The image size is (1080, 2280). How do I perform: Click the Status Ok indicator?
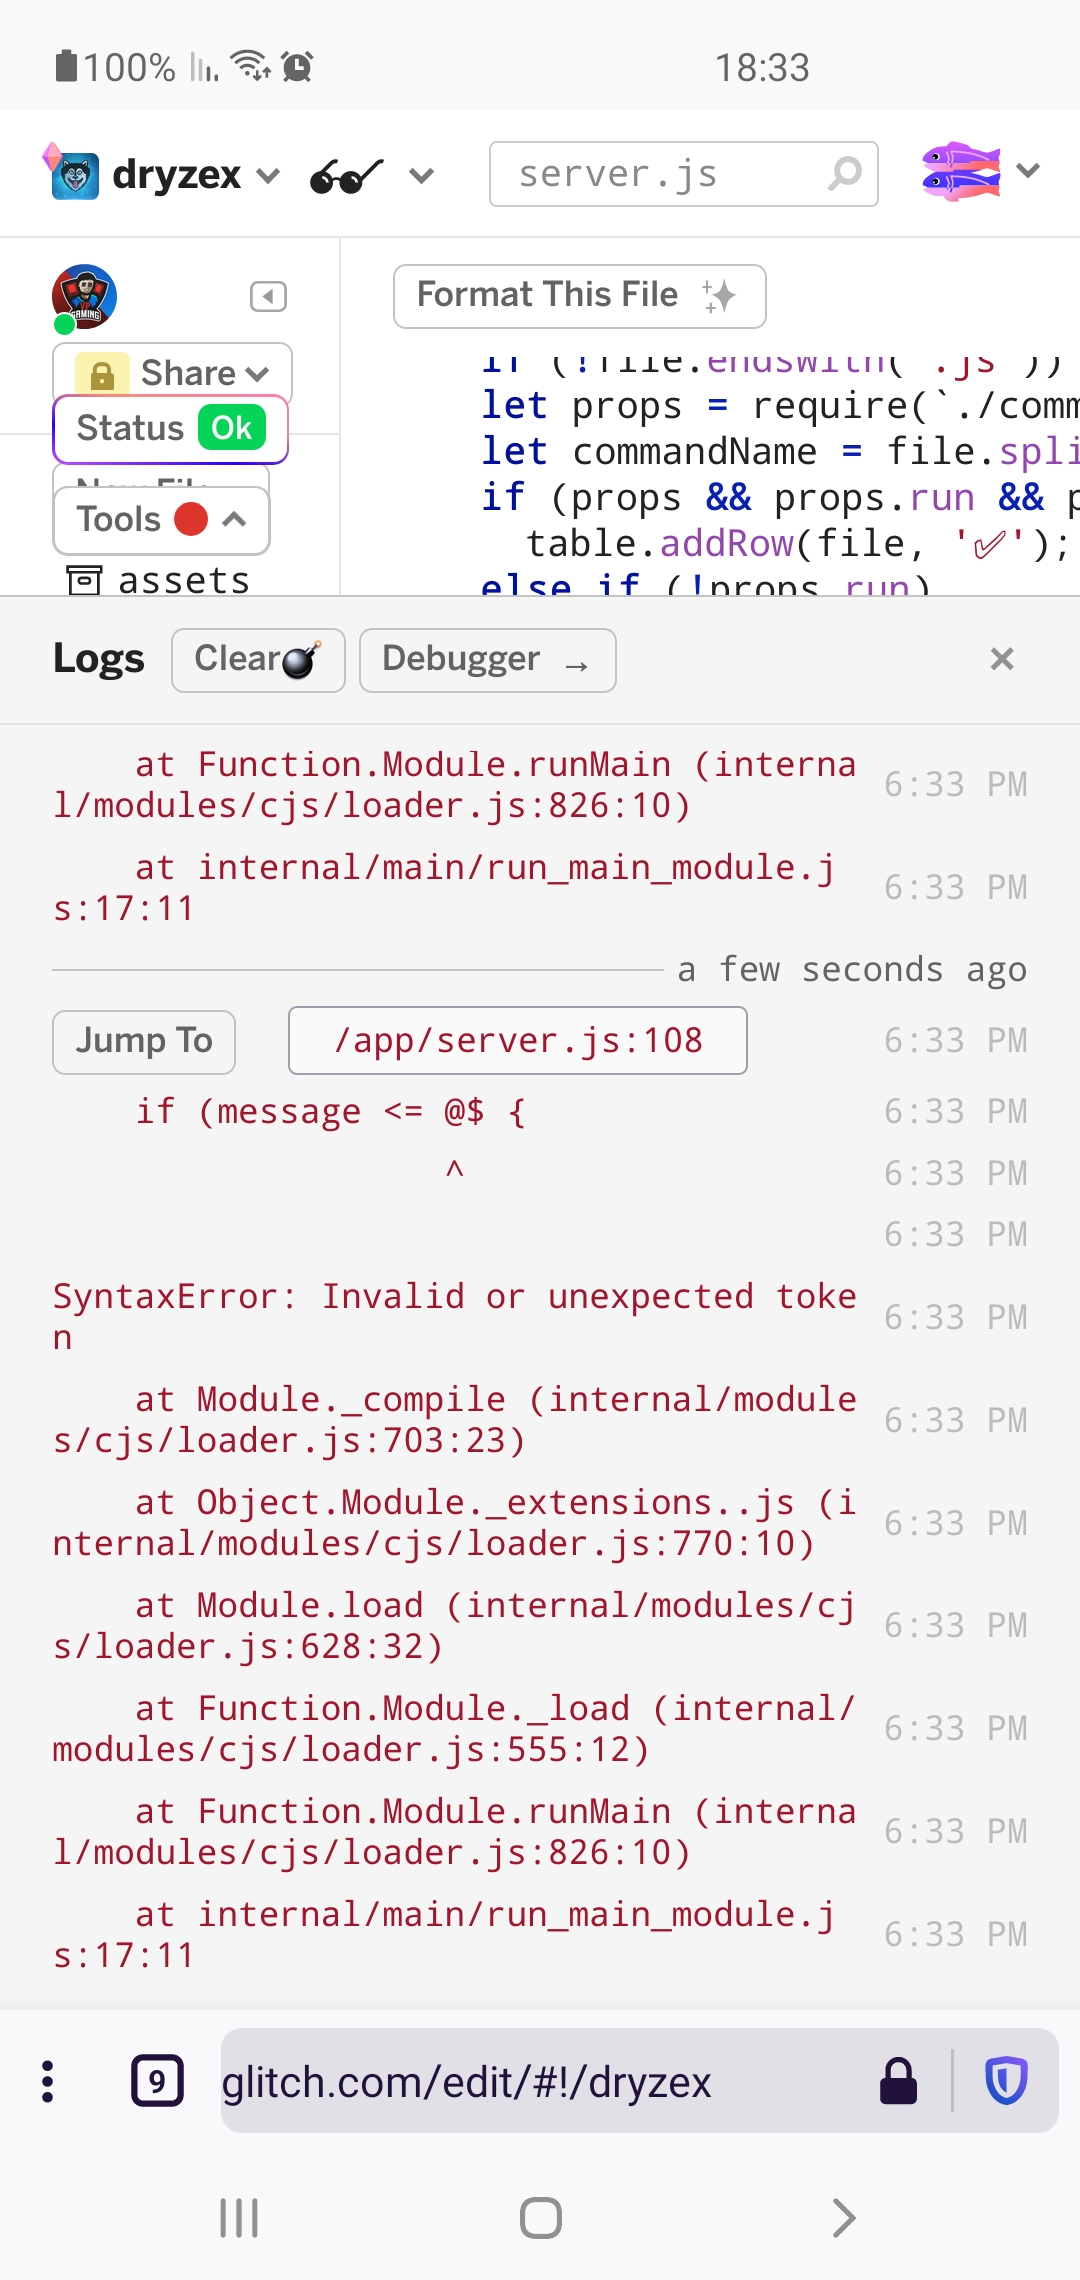[171, 429]
